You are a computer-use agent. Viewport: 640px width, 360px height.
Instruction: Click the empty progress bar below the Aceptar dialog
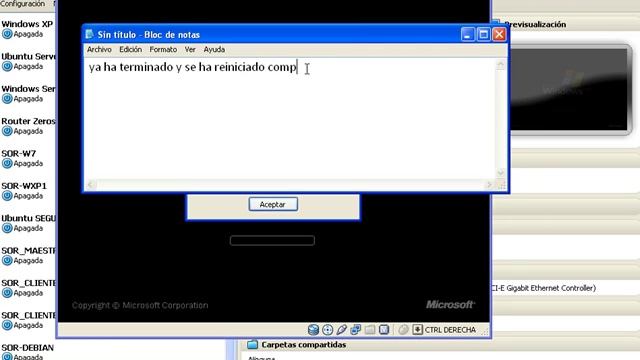(x=272, y=240)
